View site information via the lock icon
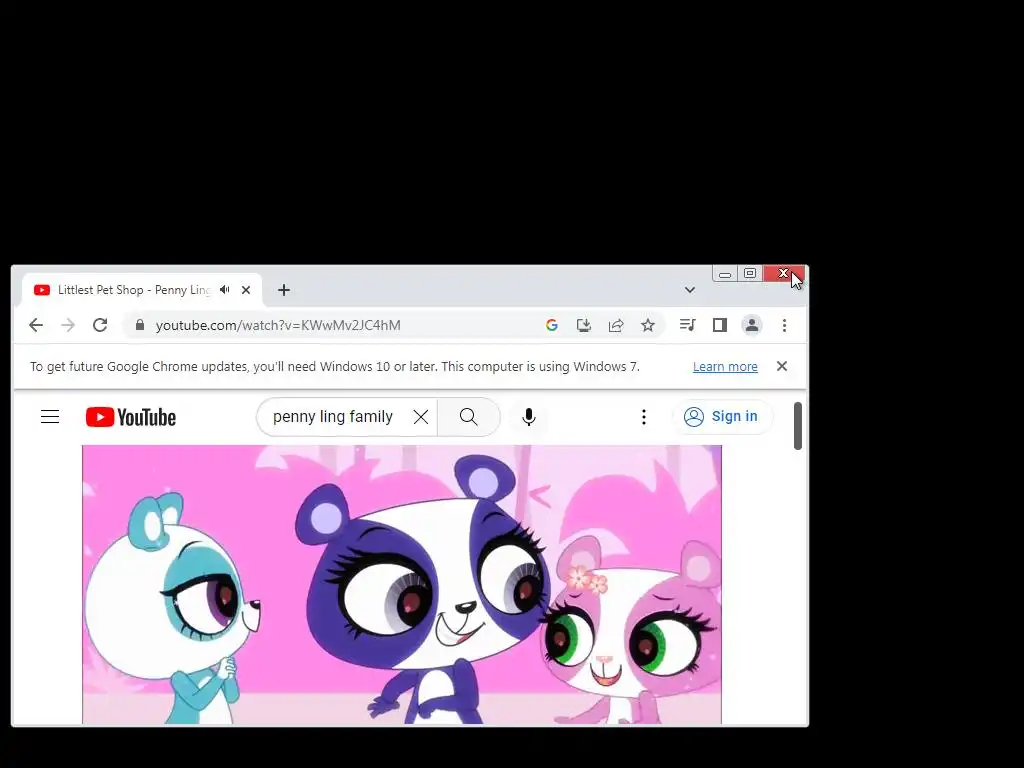 pyautogui.click(x=140, y=325)
